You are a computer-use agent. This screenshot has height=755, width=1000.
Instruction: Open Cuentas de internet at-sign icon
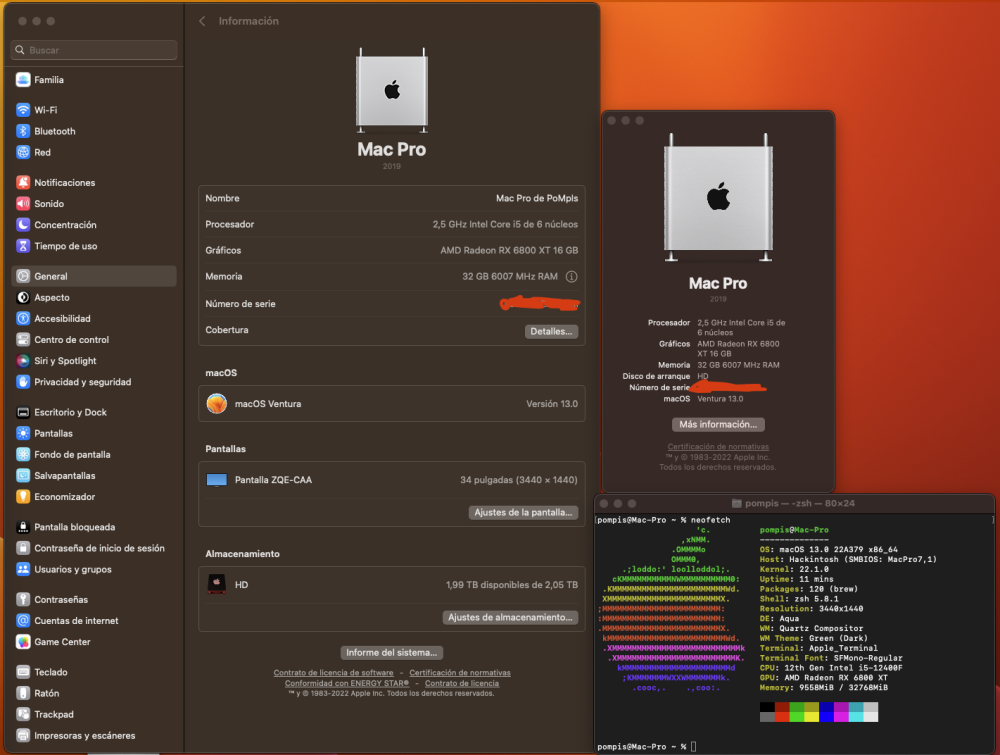pos(23,620)
